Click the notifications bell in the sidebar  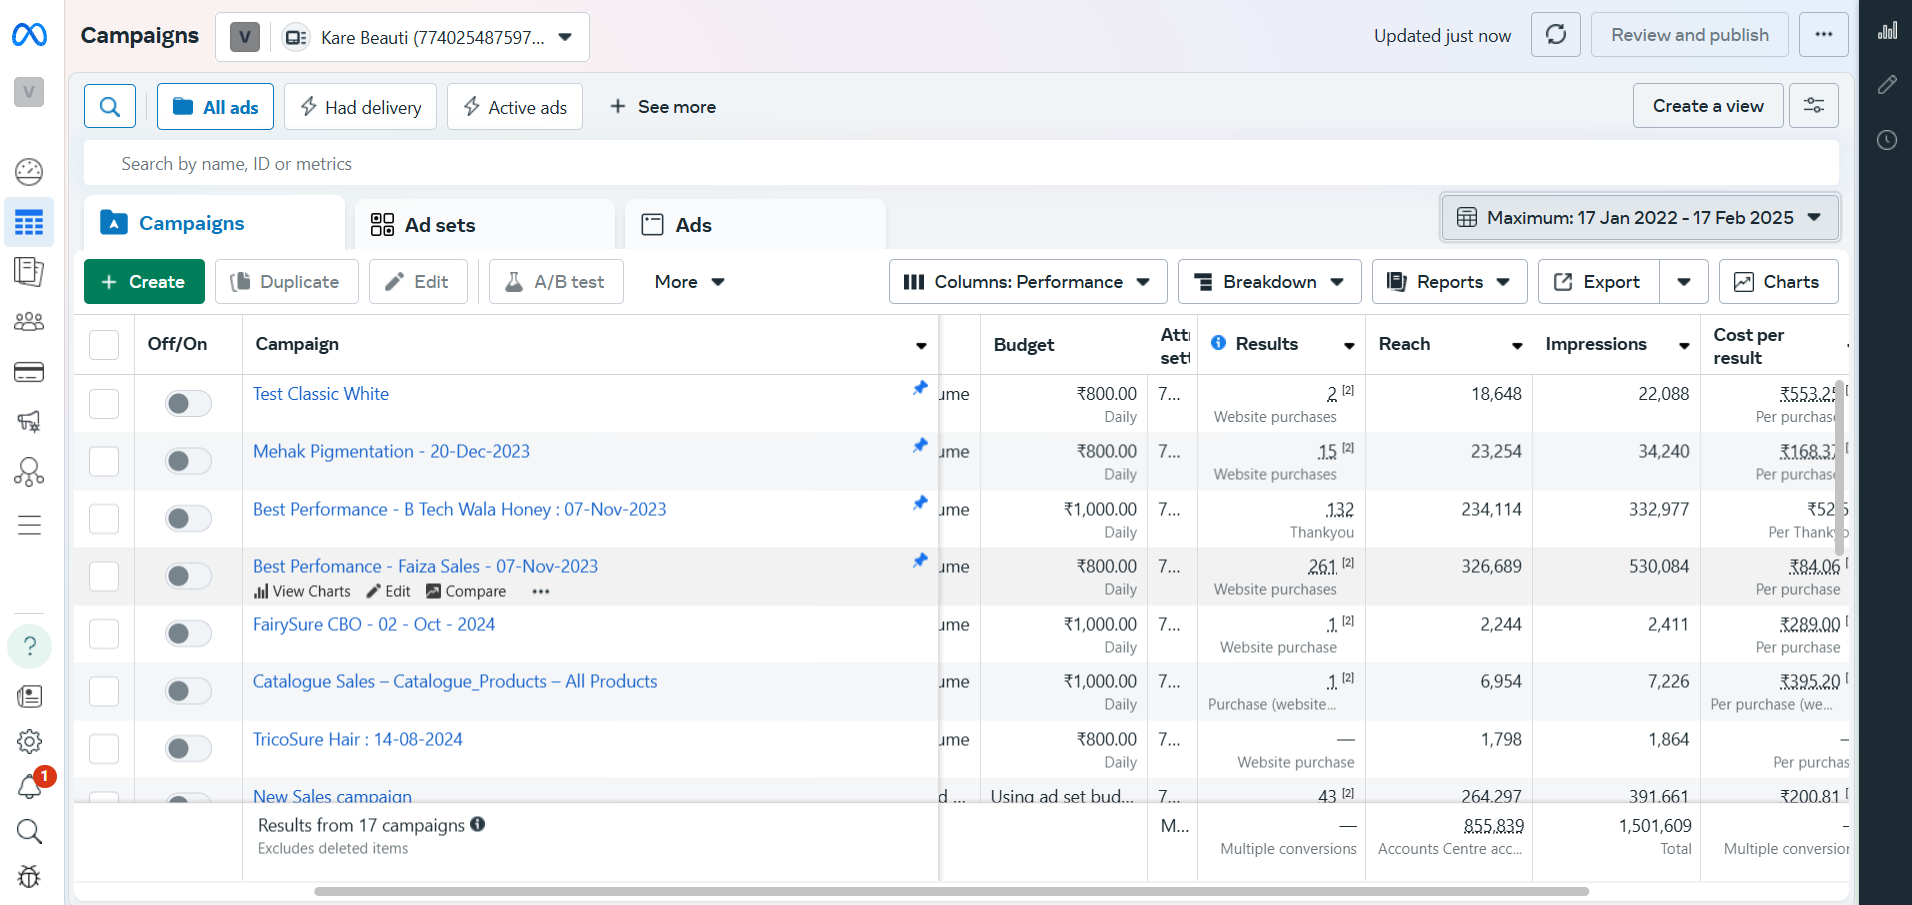tap(29, 787)
